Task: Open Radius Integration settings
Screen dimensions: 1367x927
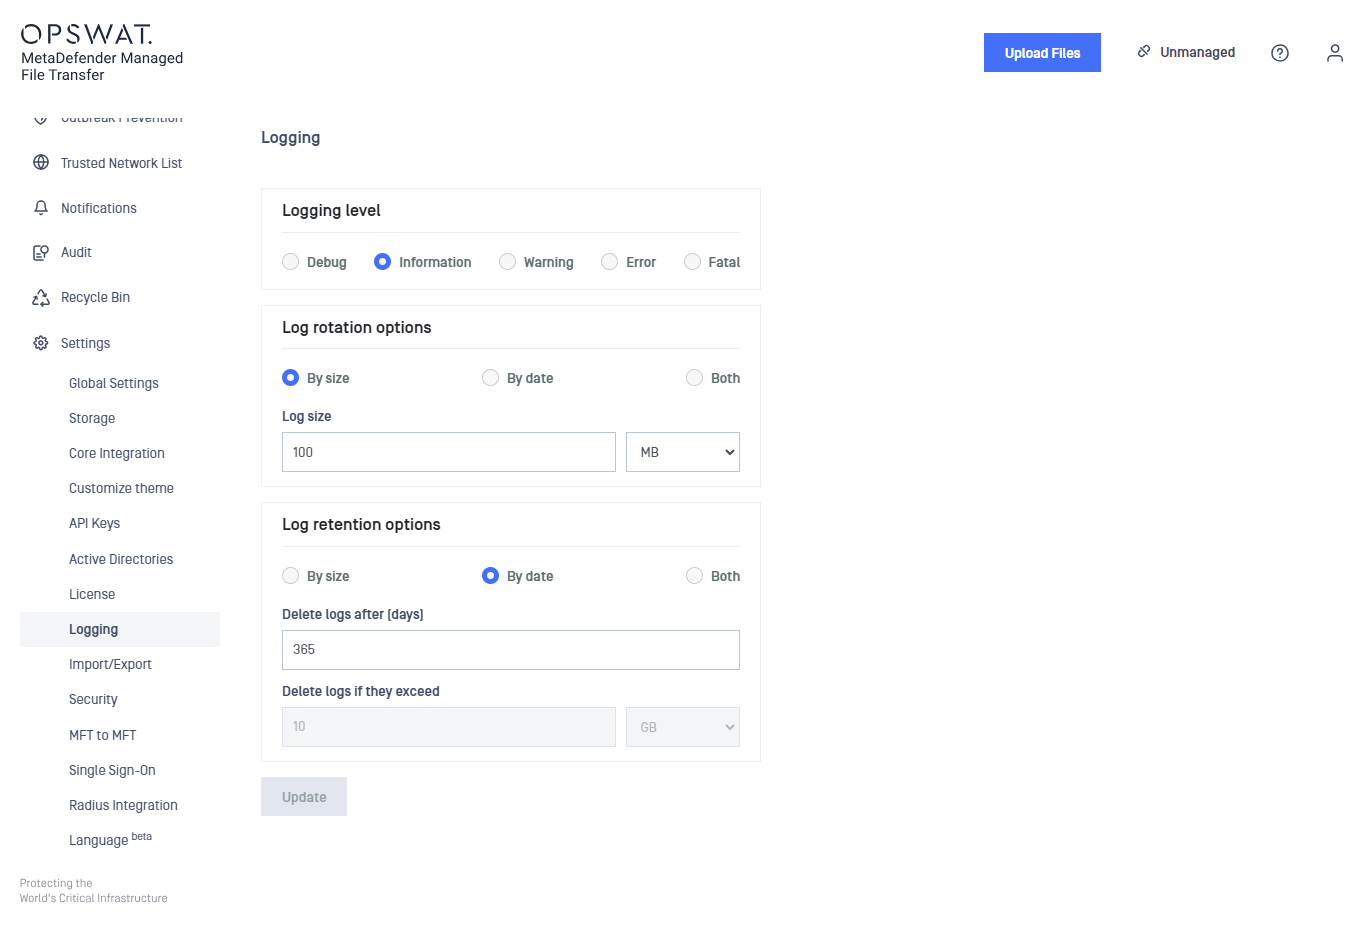Action: tap(123, 805)
